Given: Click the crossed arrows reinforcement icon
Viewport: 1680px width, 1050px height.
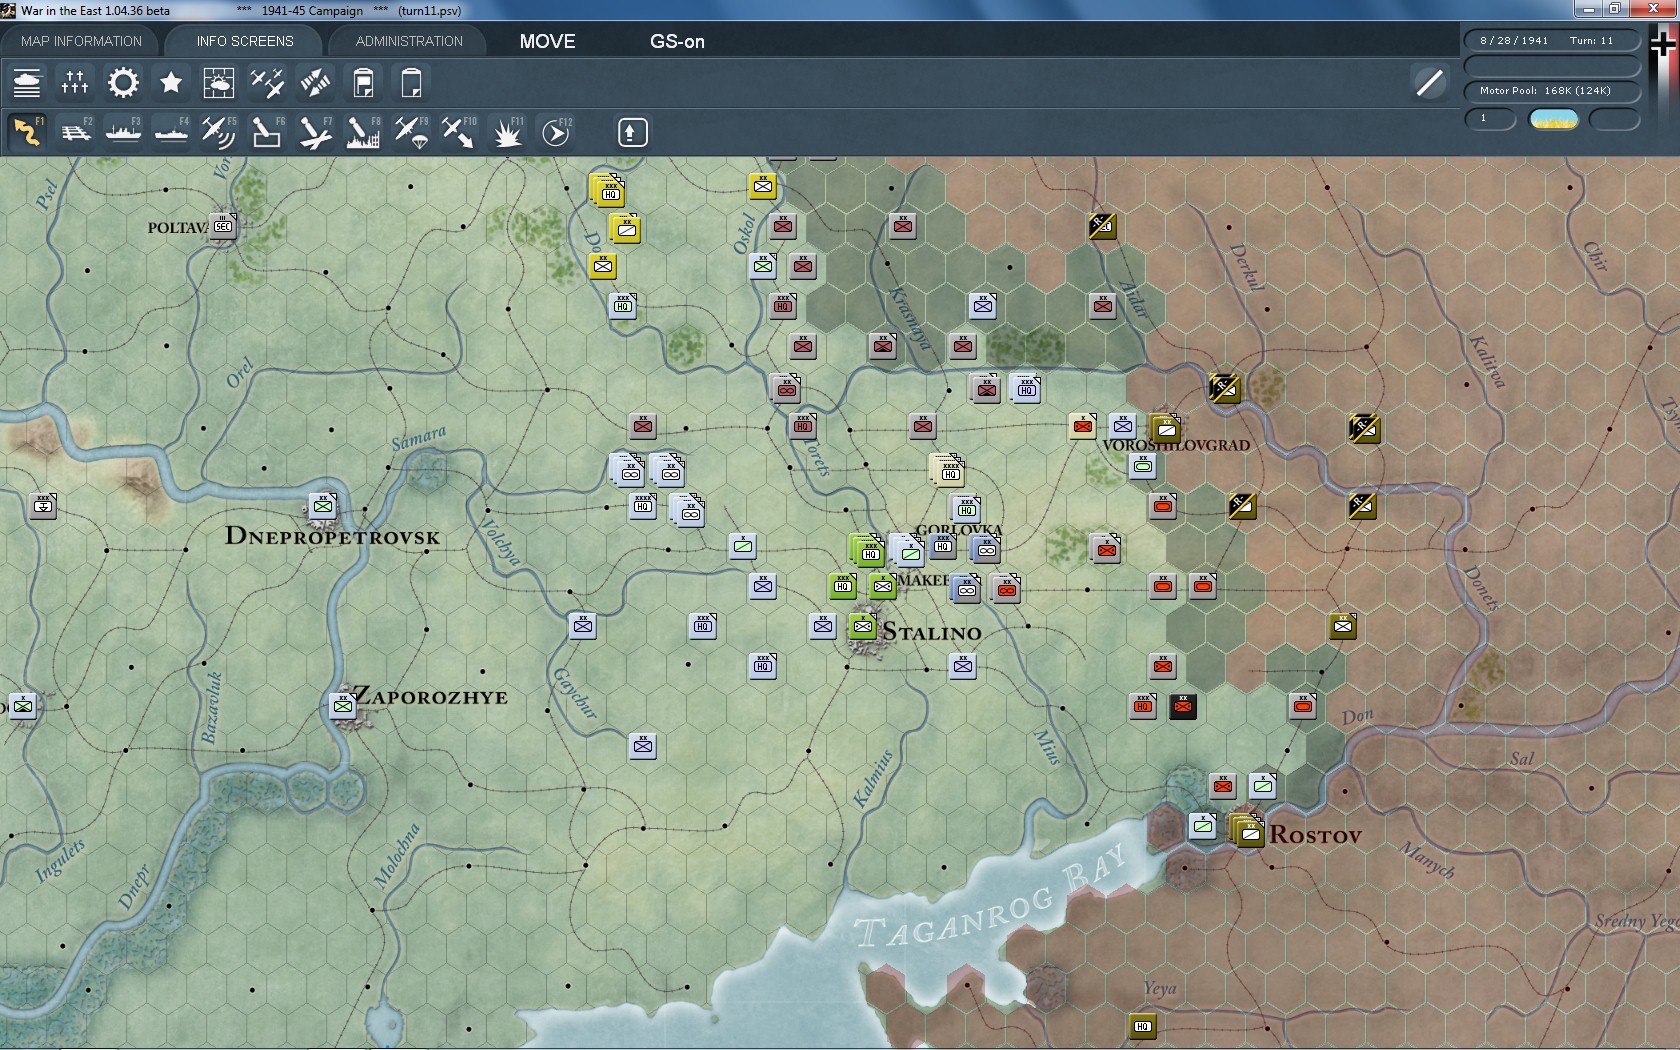Looking at the screenshot, I should 315,83.
